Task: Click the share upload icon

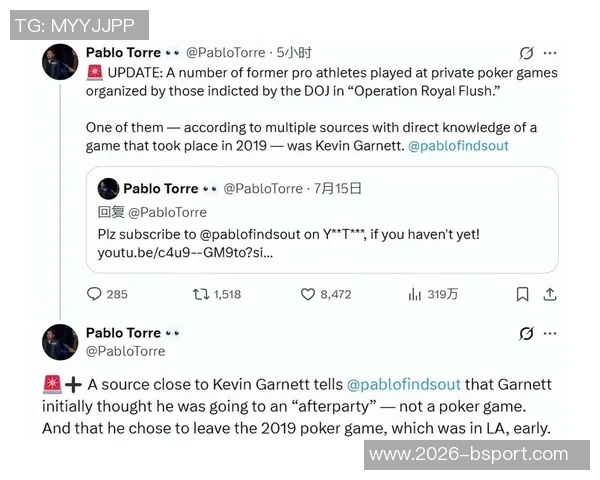Action: click(549, 294)
